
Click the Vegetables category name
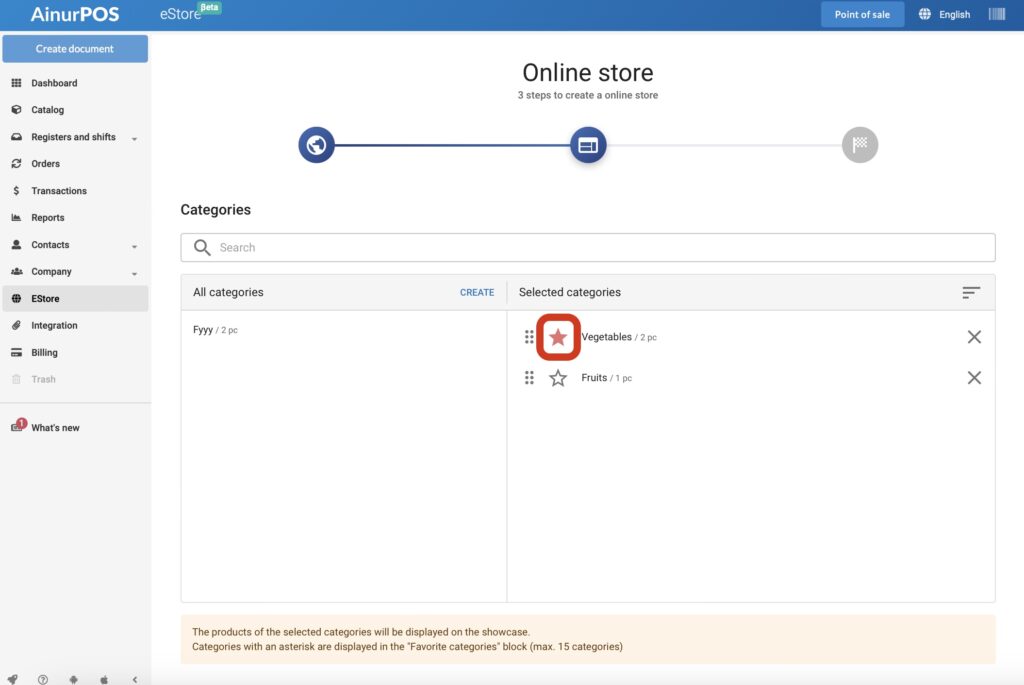(x=607, y=337)
